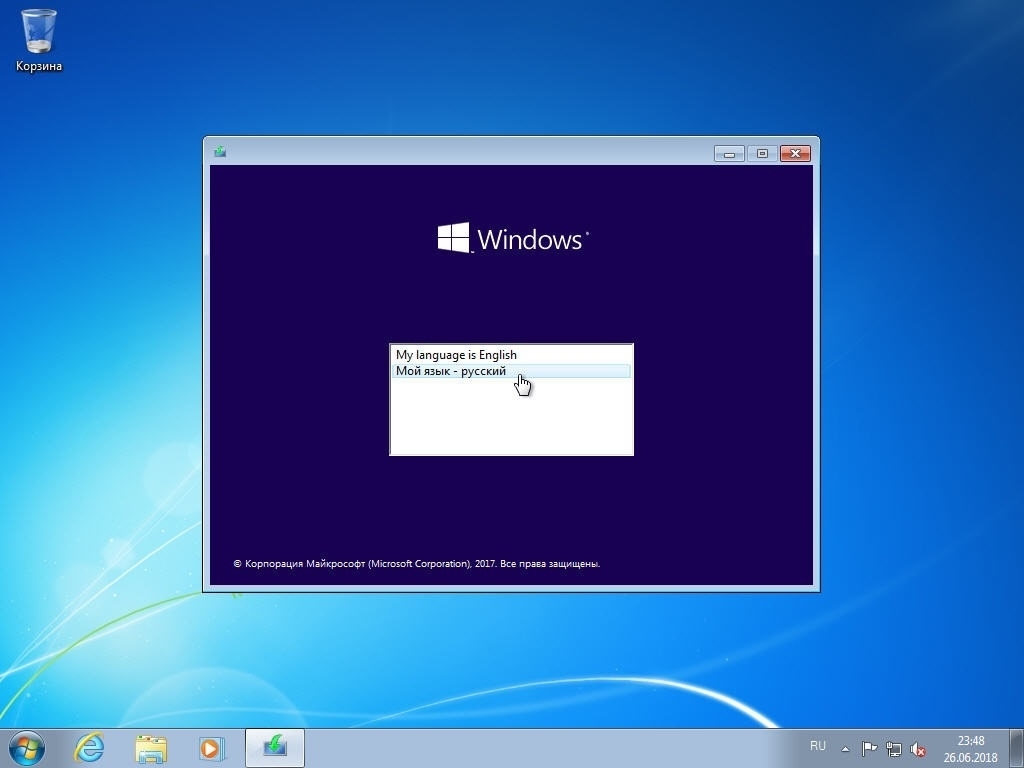
Task: Show hidden tray icons arrow
Action: [x=845, y=749]
